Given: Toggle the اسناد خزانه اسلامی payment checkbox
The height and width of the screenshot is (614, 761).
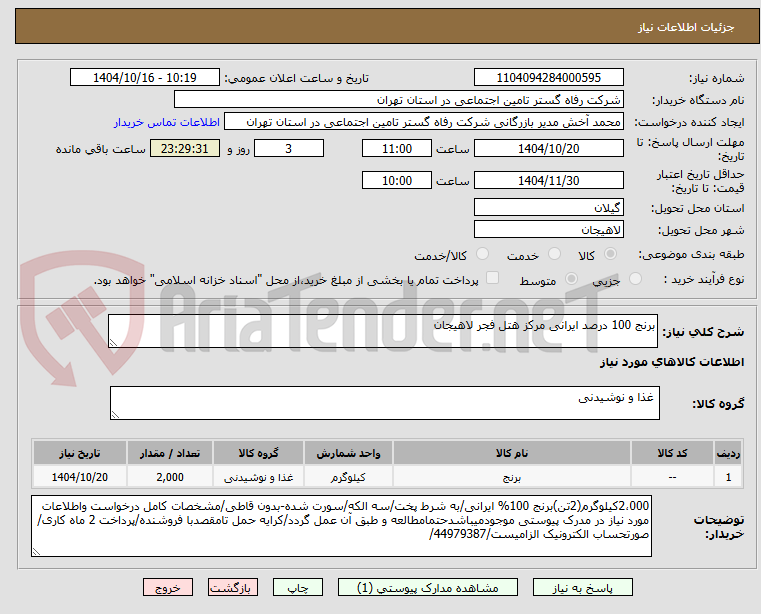Looking at the screenshot, I should 492,278.
